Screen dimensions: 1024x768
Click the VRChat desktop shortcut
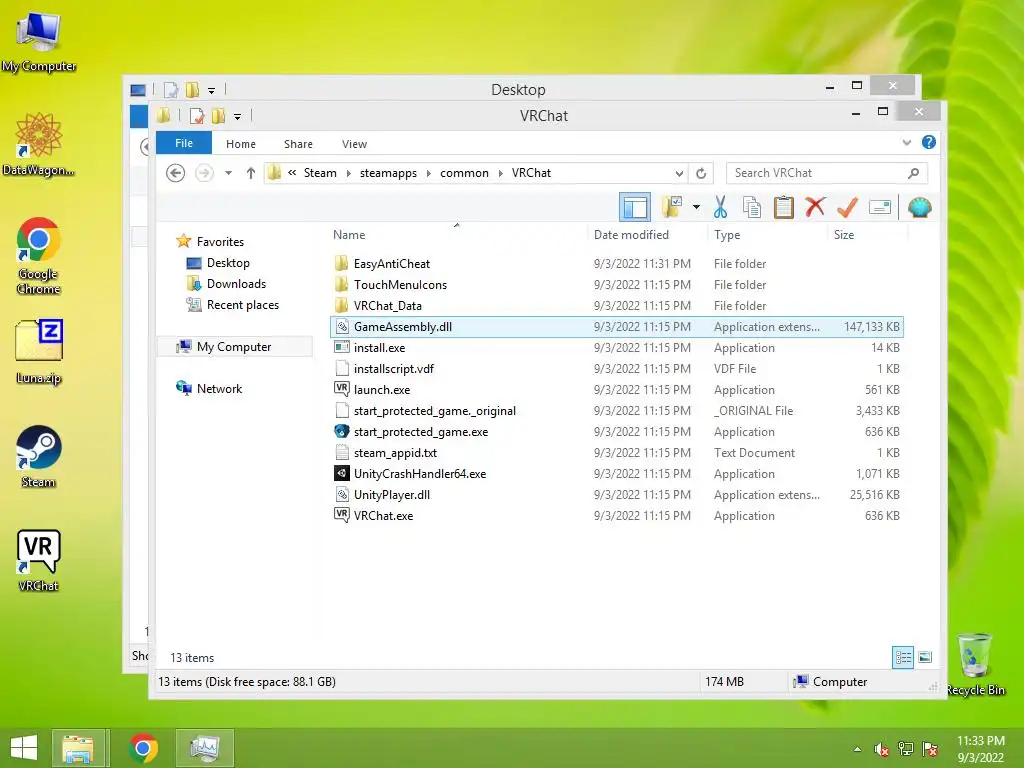pos(39,560)
